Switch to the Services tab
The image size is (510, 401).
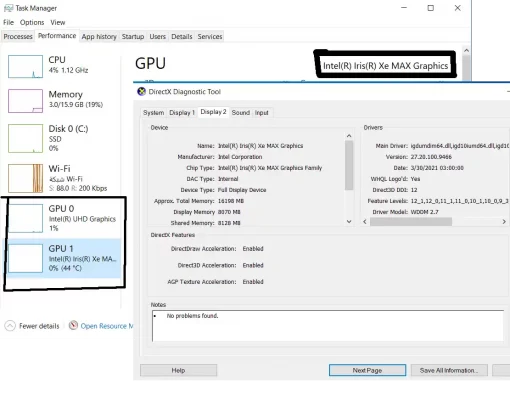pos(210,36)
